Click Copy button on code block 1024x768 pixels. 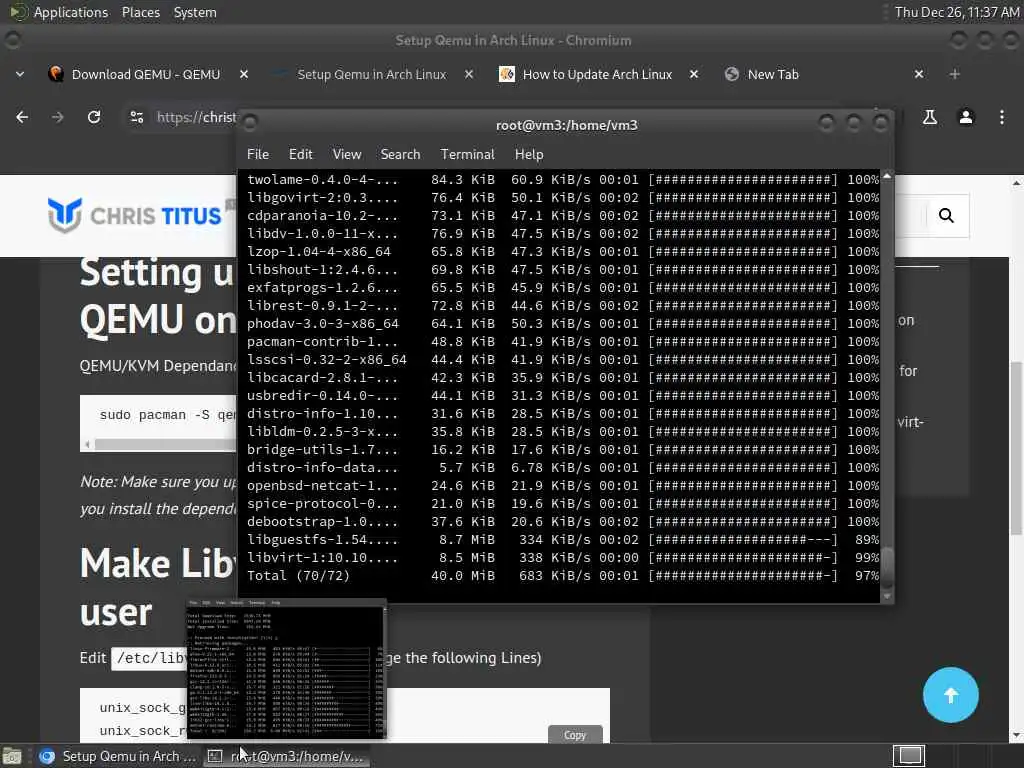click(x=575, y=735)
